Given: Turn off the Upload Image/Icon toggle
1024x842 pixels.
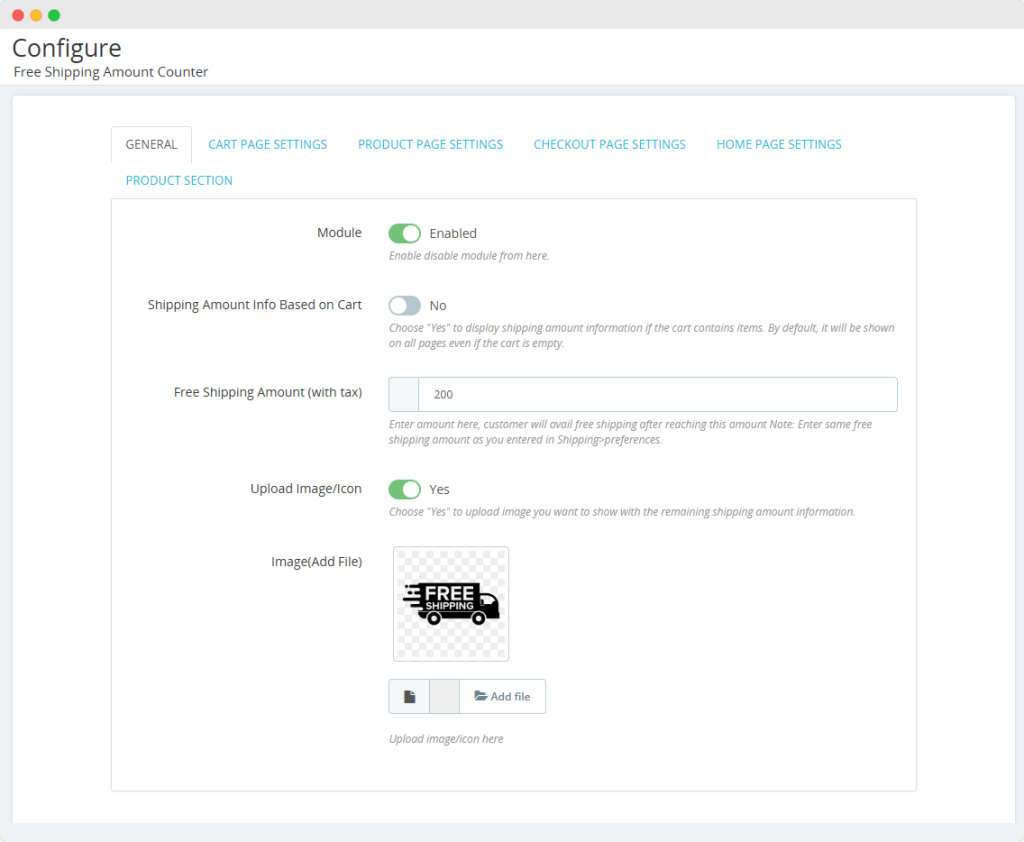Looking at the screenshot, I should (x=404, y=489).
